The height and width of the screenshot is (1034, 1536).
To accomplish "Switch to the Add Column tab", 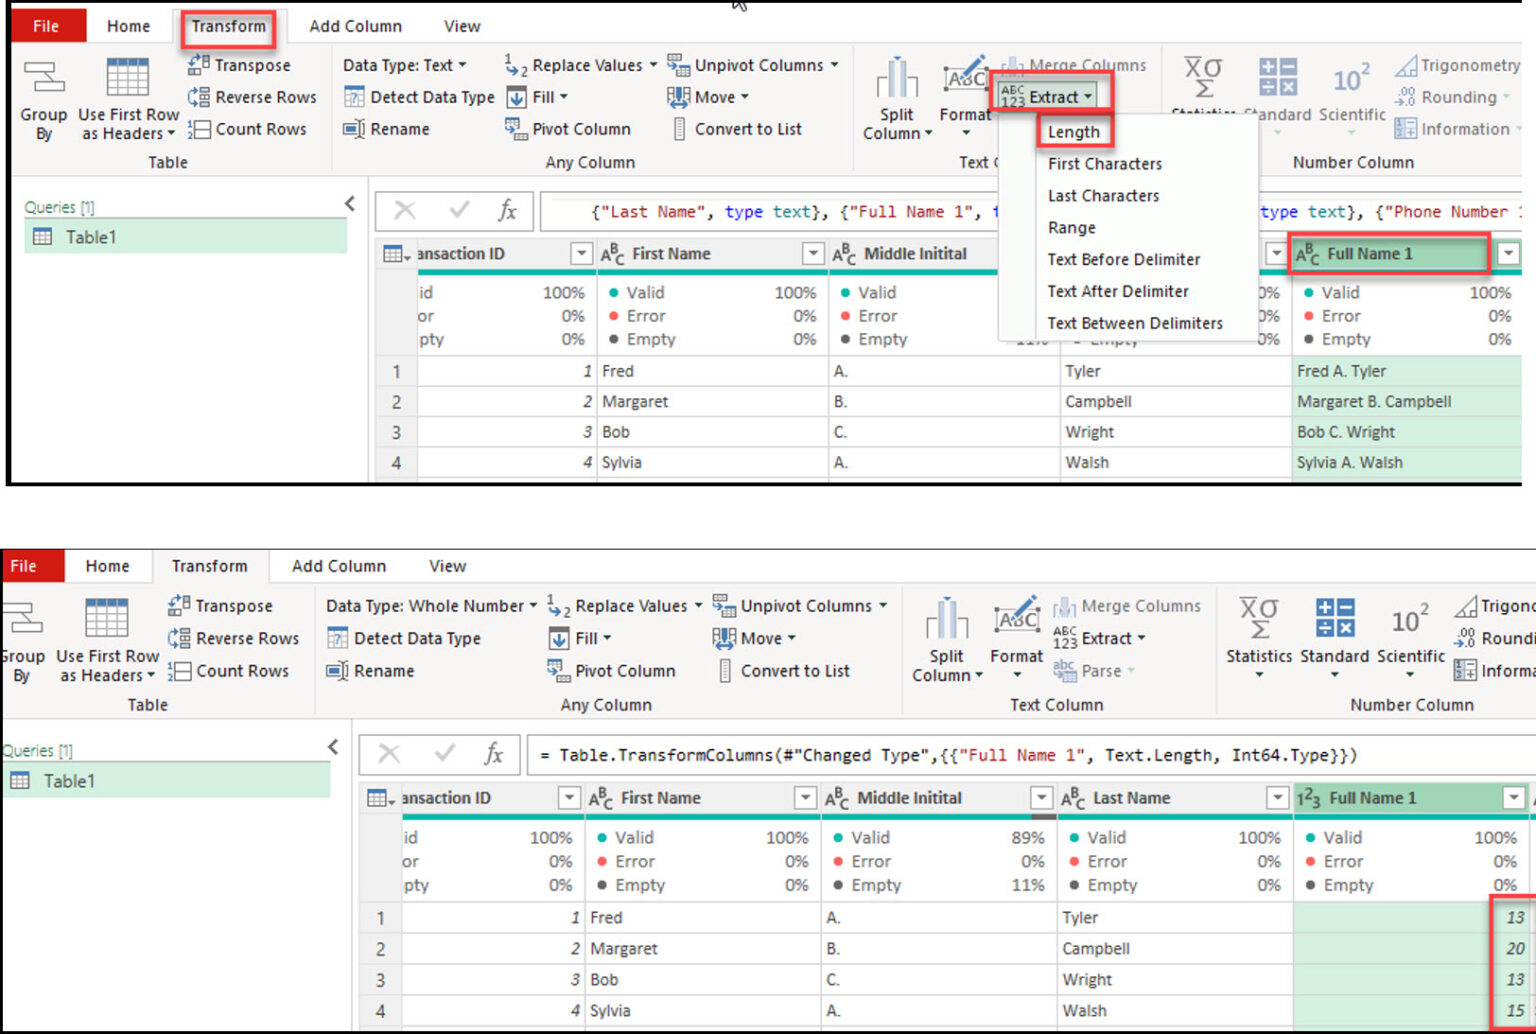I will [355, 25].
